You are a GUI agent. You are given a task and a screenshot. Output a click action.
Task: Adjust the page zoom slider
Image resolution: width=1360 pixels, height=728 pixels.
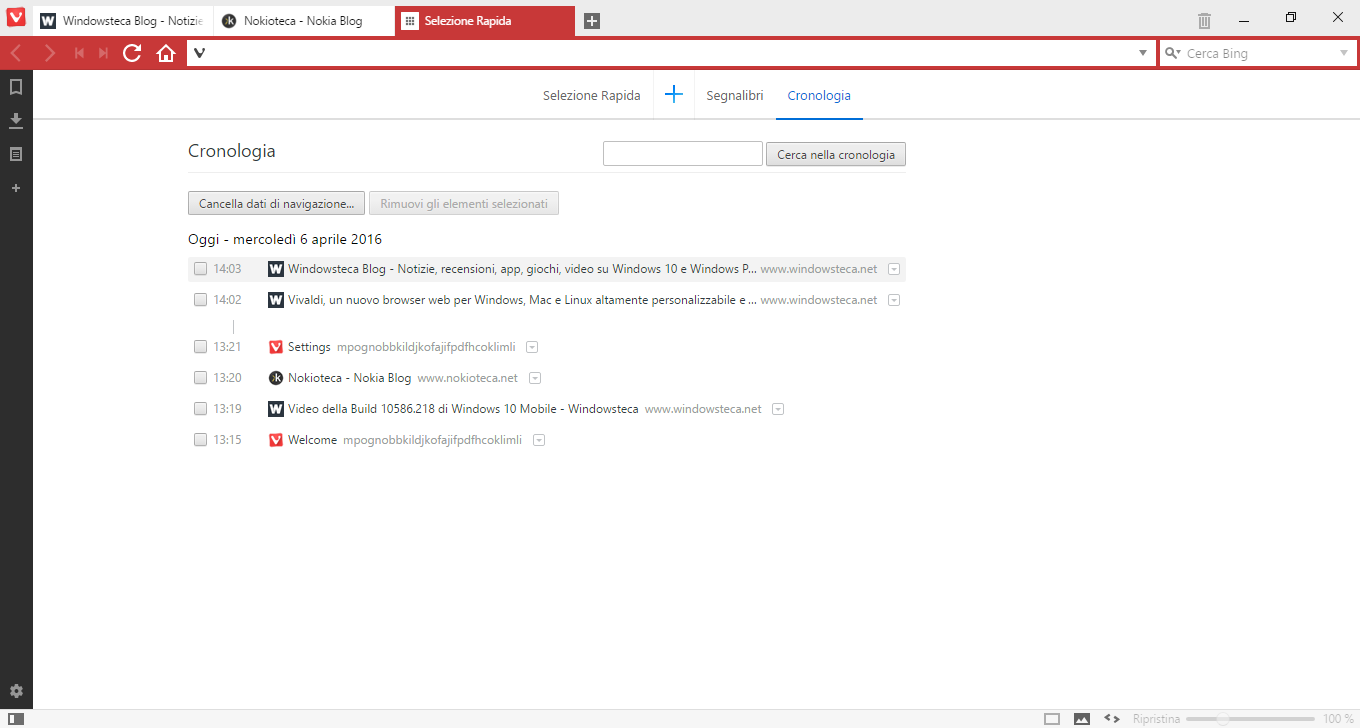[x=1251, y=719]
